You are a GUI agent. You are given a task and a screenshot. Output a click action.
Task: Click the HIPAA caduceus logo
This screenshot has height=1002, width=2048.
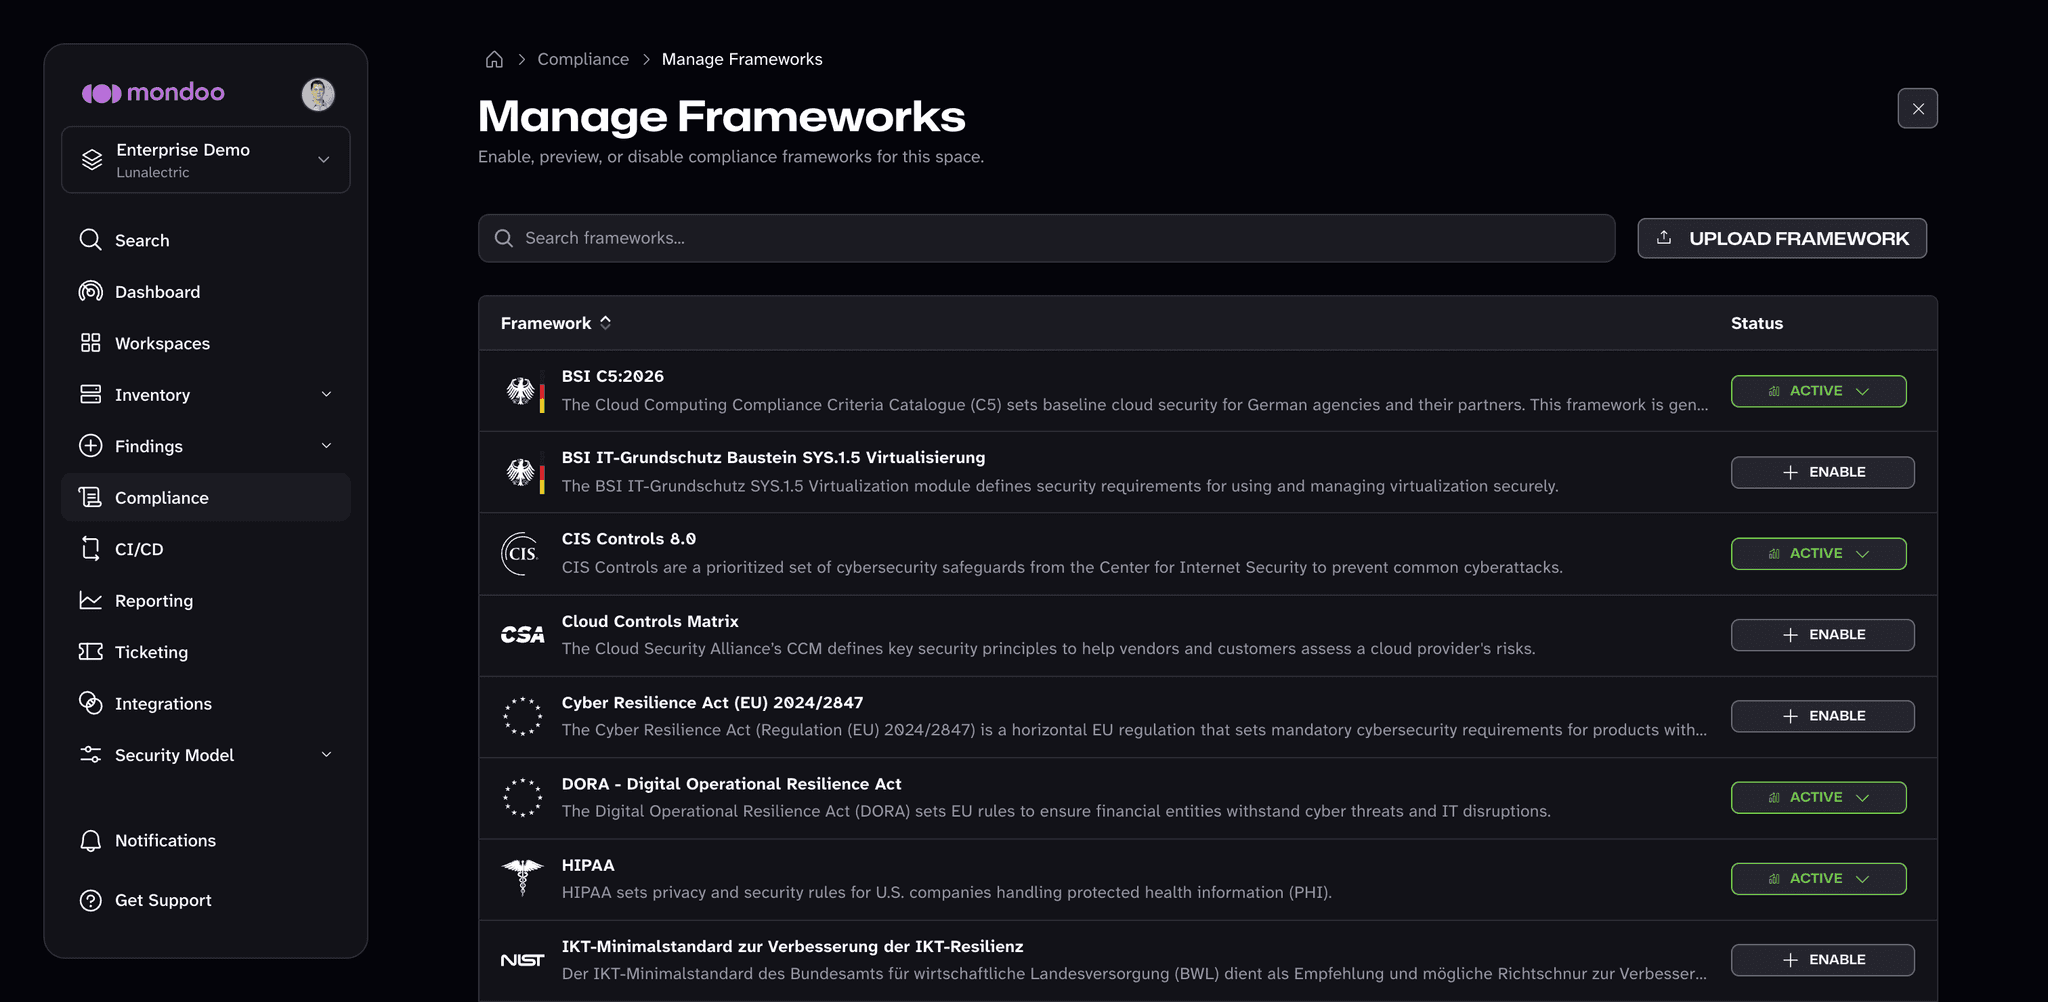click(522, 878)
